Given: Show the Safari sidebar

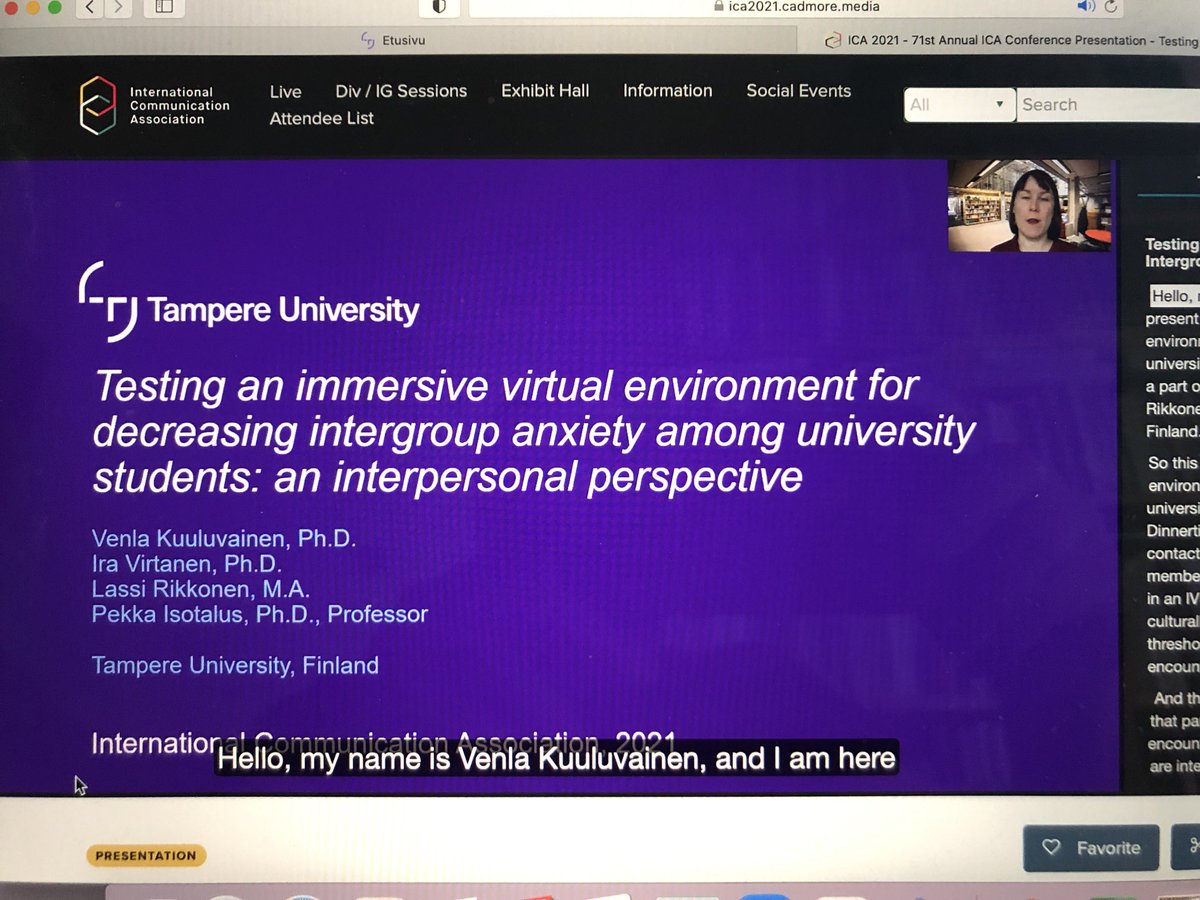Looking at the screenshot, I should [164, 6].
